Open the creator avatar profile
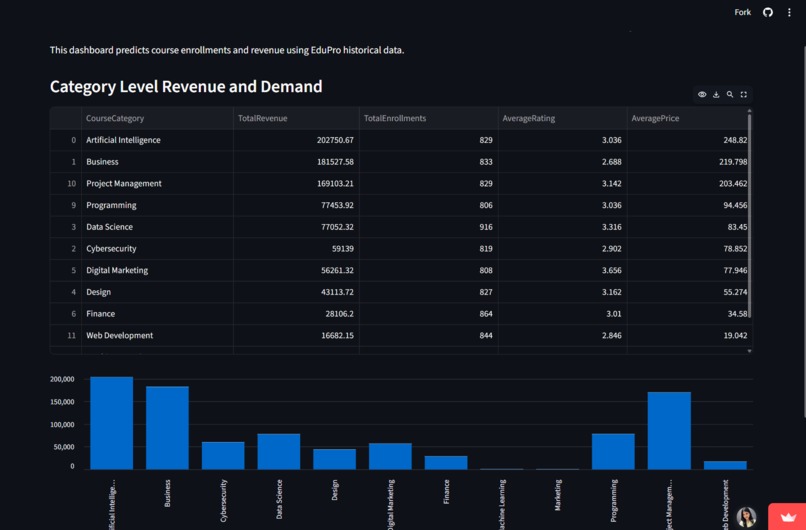 [746, 517]
